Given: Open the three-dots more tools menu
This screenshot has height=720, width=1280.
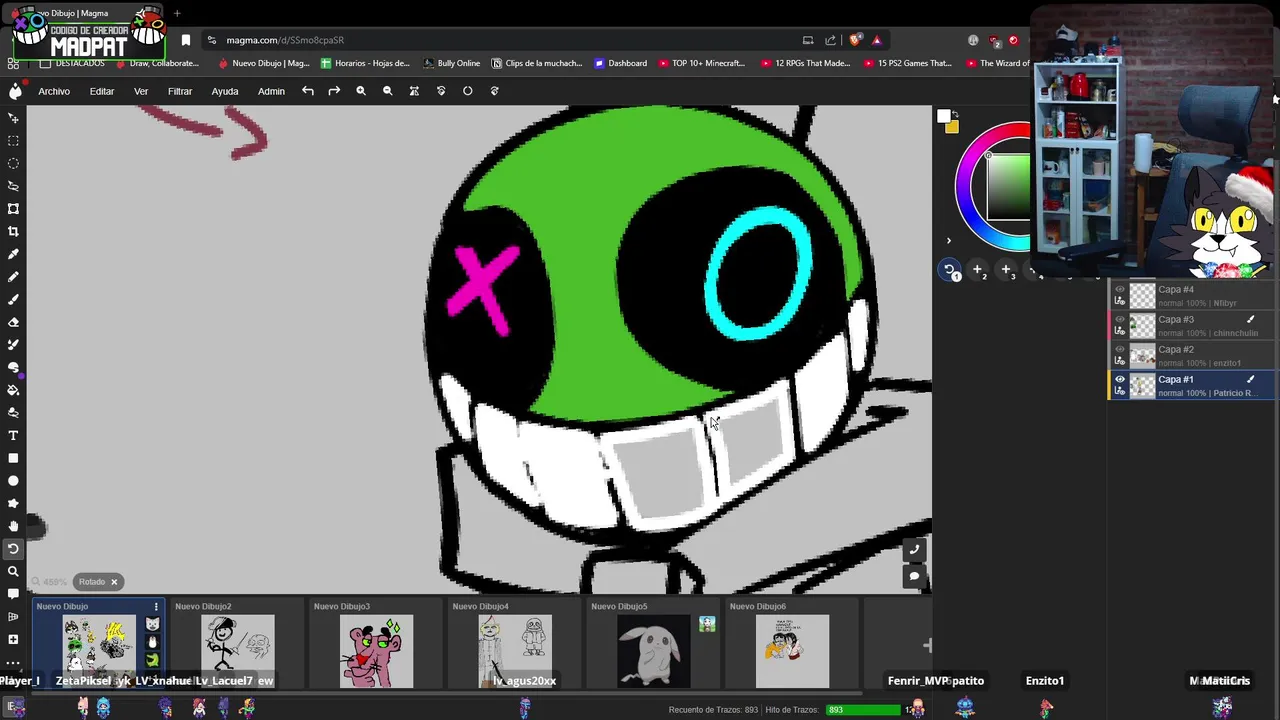Looking at the screenshot, I should 13,662.
